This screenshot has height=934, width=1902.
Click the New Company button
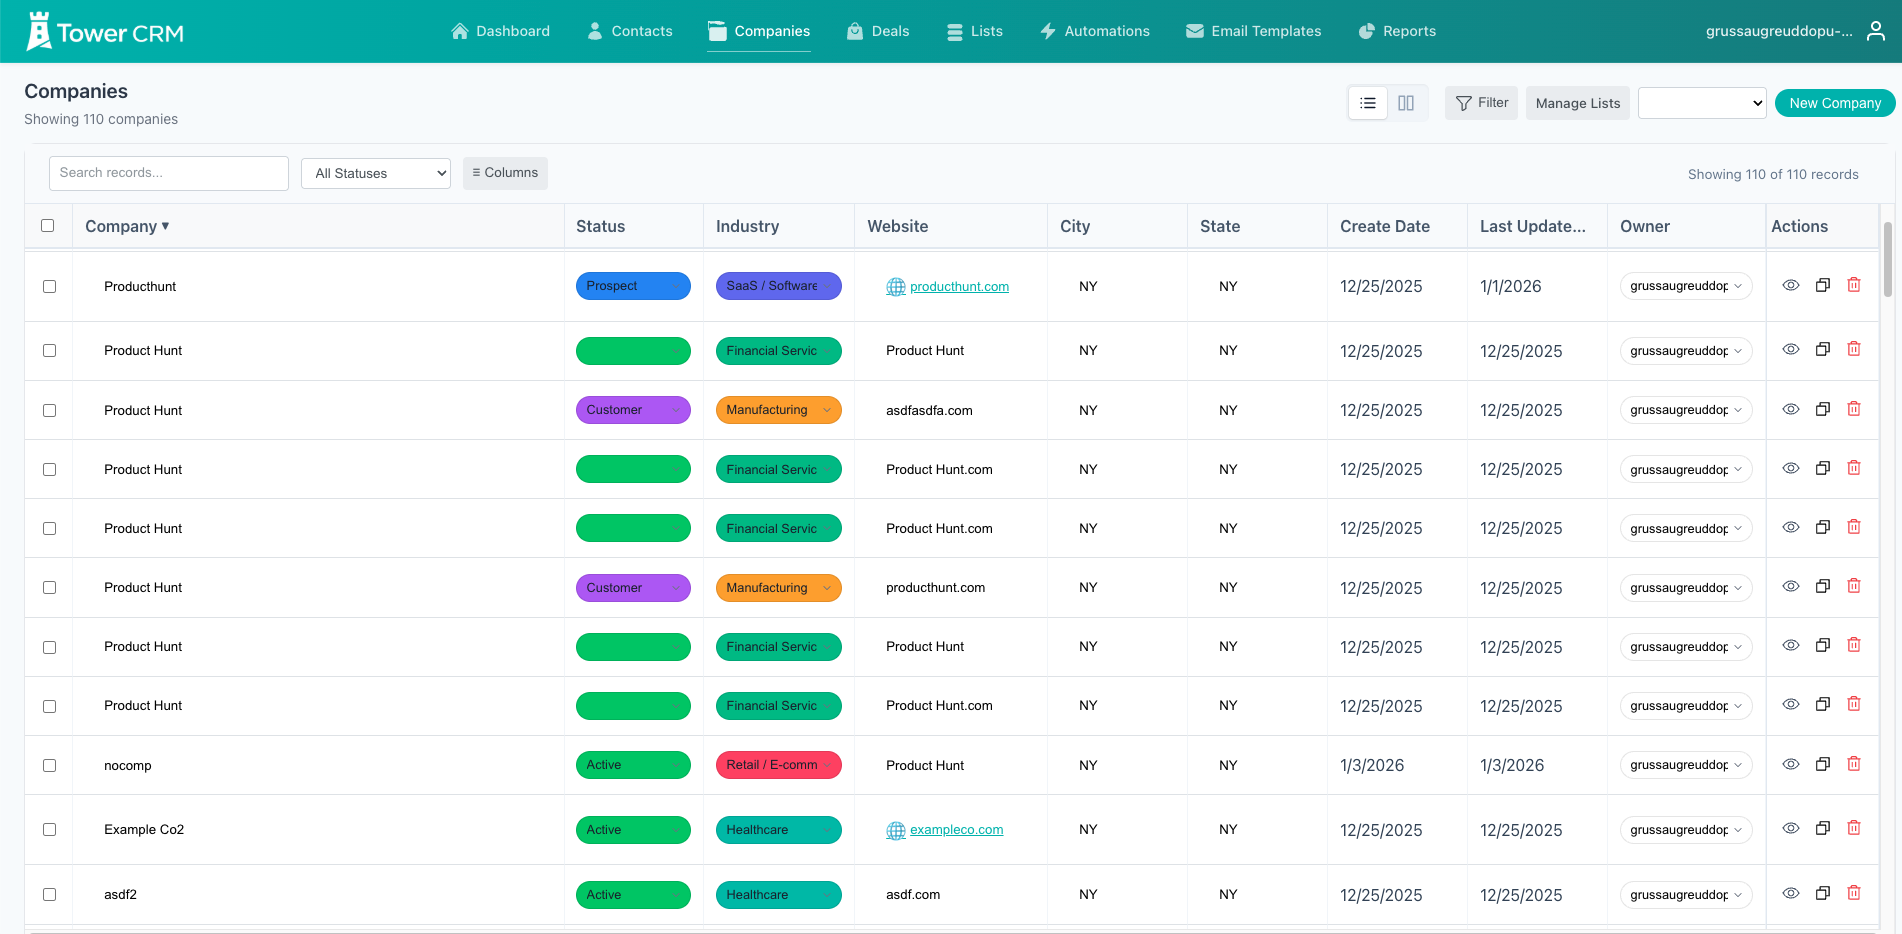tap(1834, 103)
